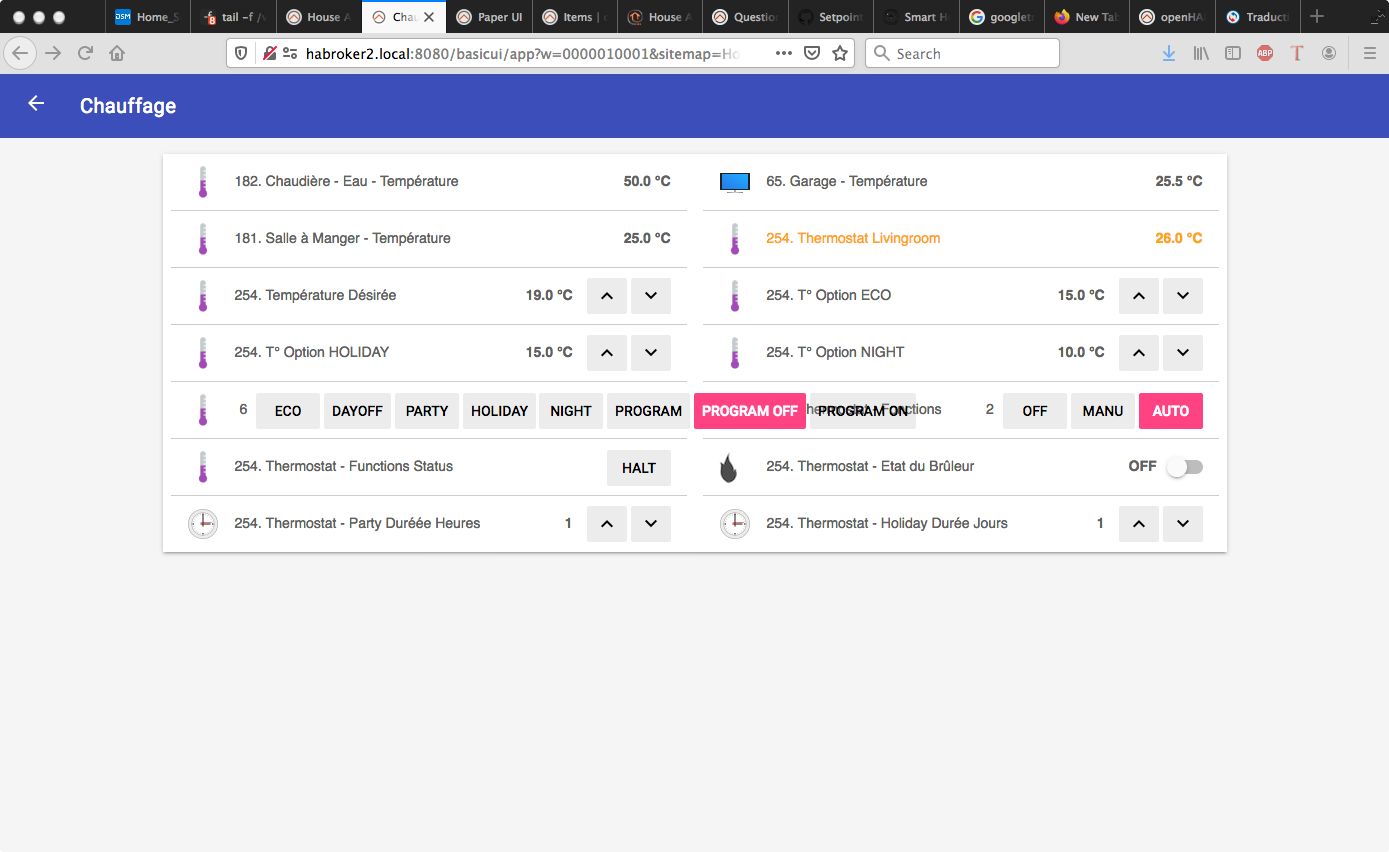
Task: Switch to the Paper UI browser tab
Action: 492,17
